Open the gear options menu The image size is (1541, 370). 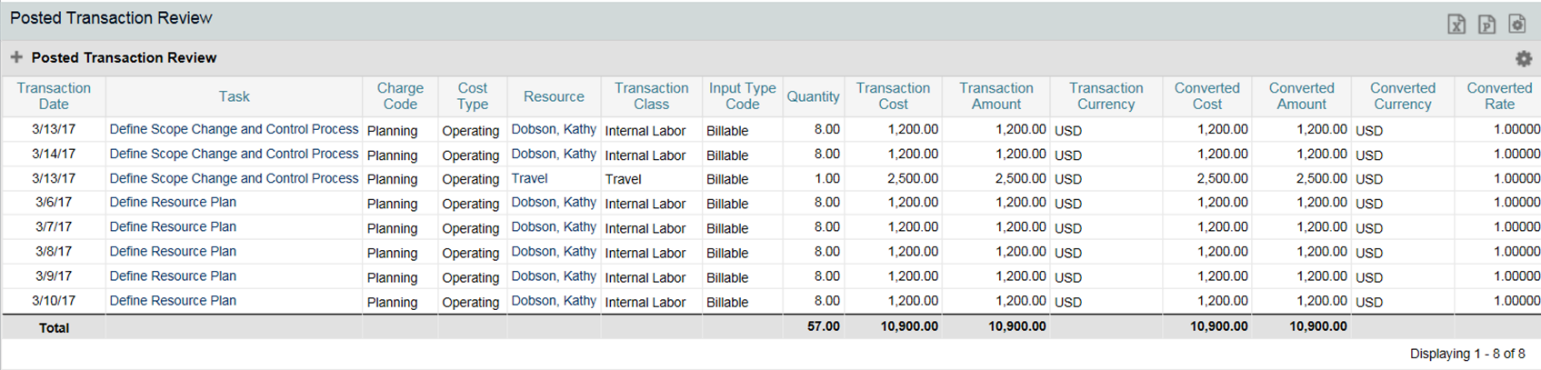(x=1523, y=58)
